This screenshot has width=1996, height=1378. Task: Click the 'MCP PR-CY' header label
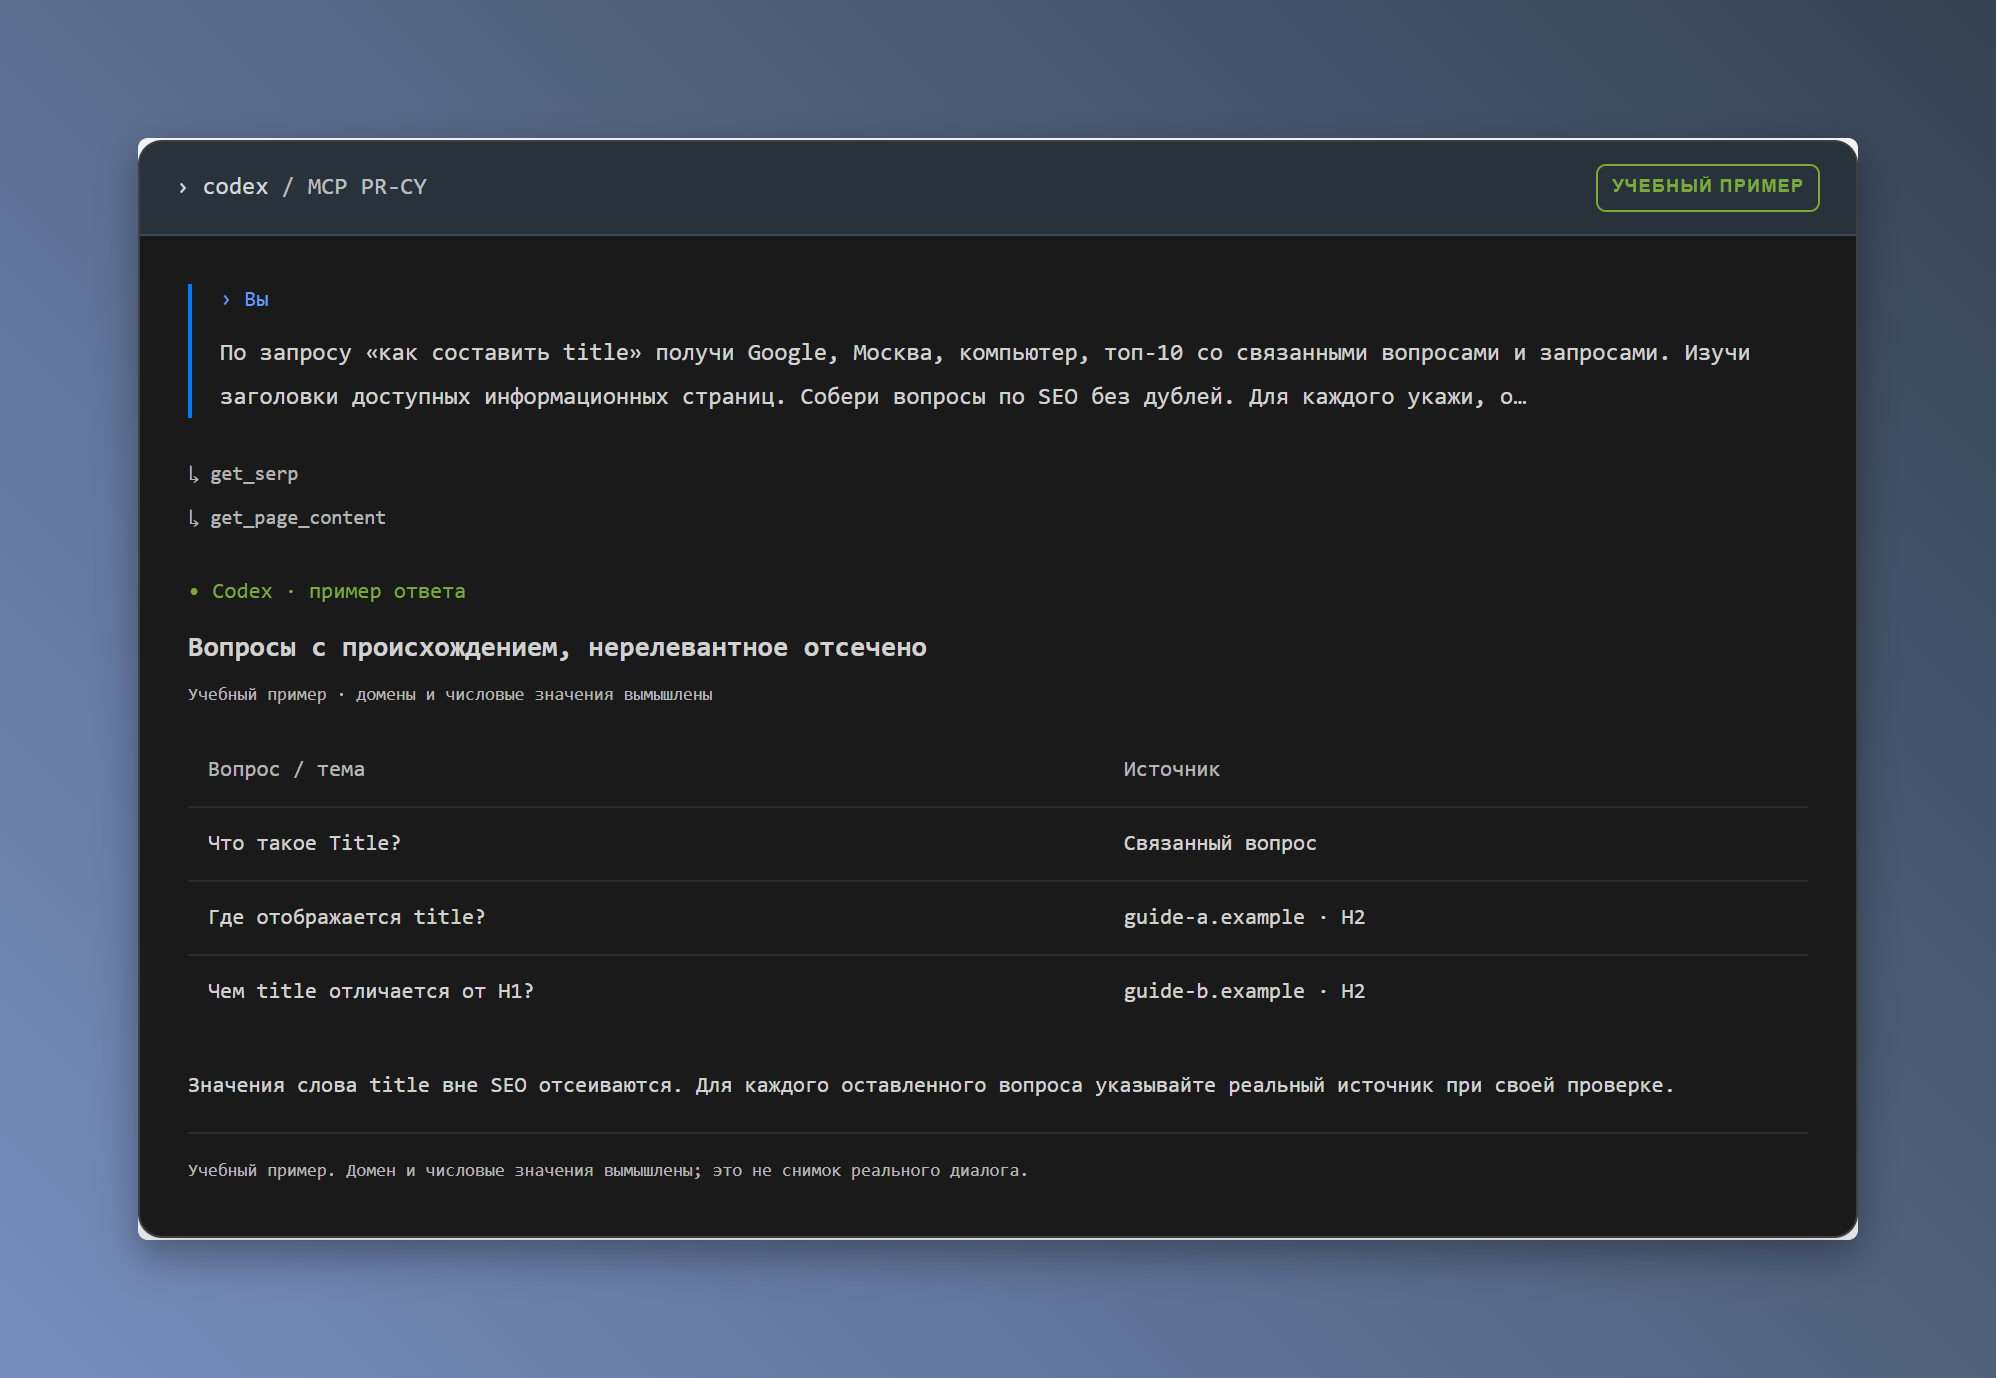(367, 187)
